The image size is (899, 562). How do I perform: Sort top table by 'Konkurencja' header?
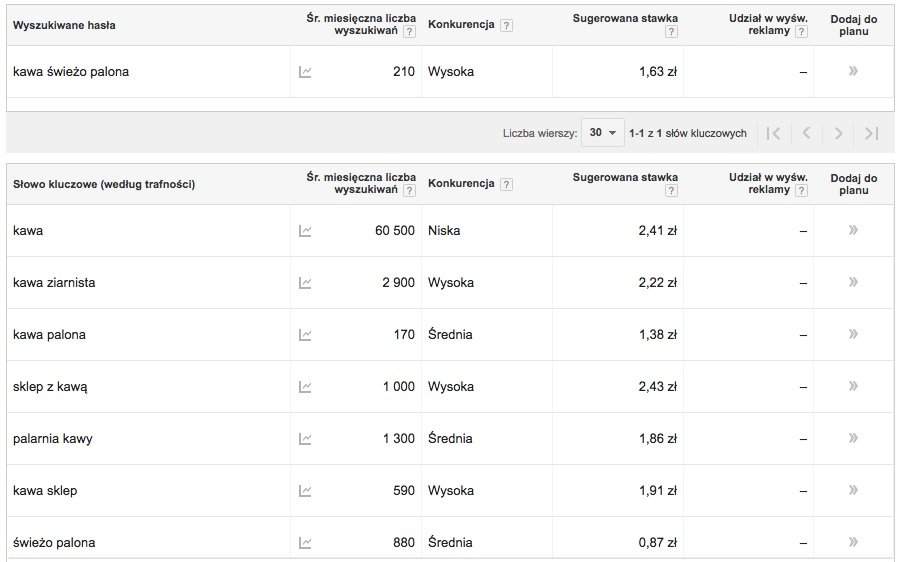click(x=461, y=24)
